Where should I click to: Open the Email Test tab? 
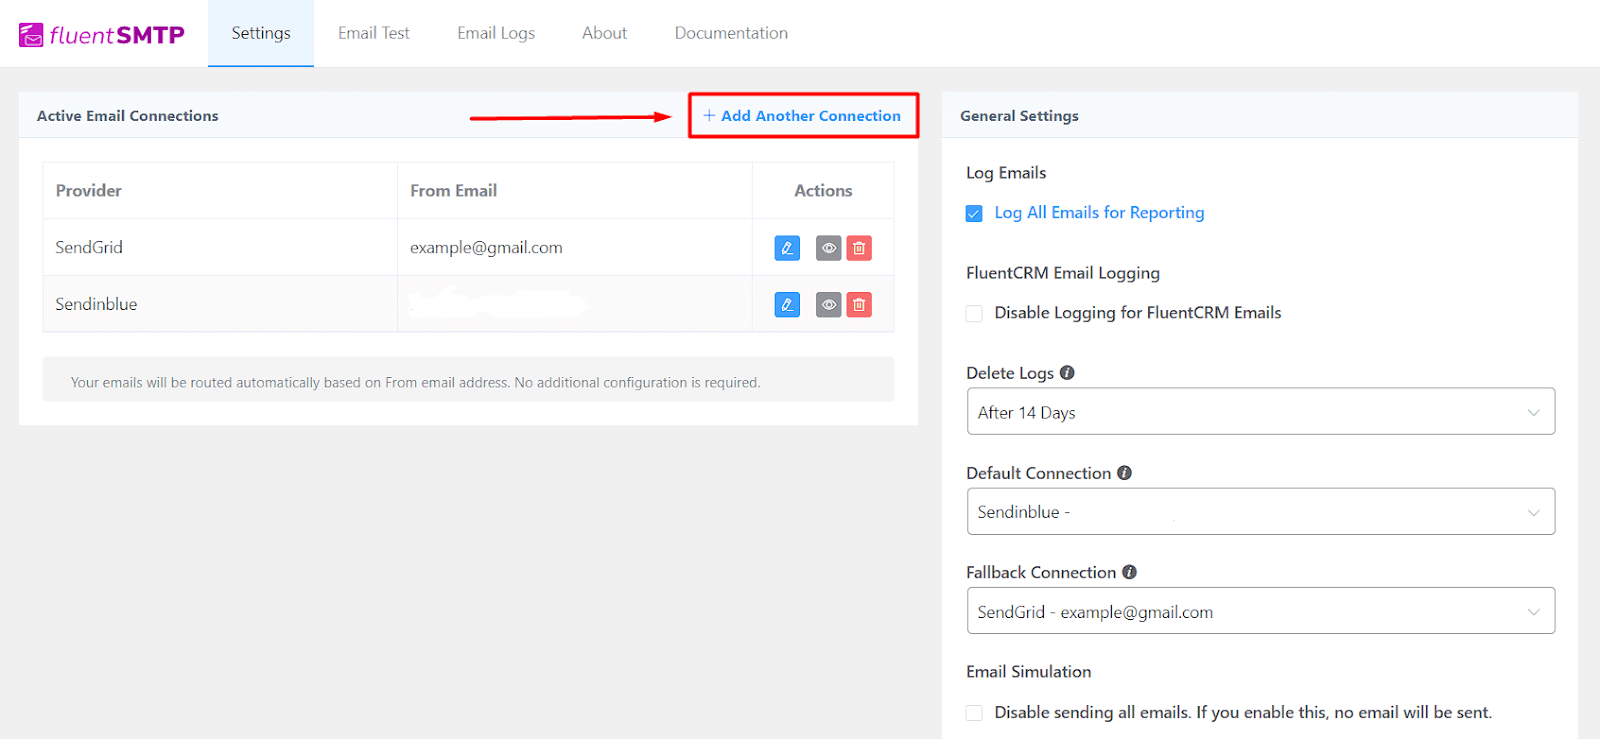(374, 33)
